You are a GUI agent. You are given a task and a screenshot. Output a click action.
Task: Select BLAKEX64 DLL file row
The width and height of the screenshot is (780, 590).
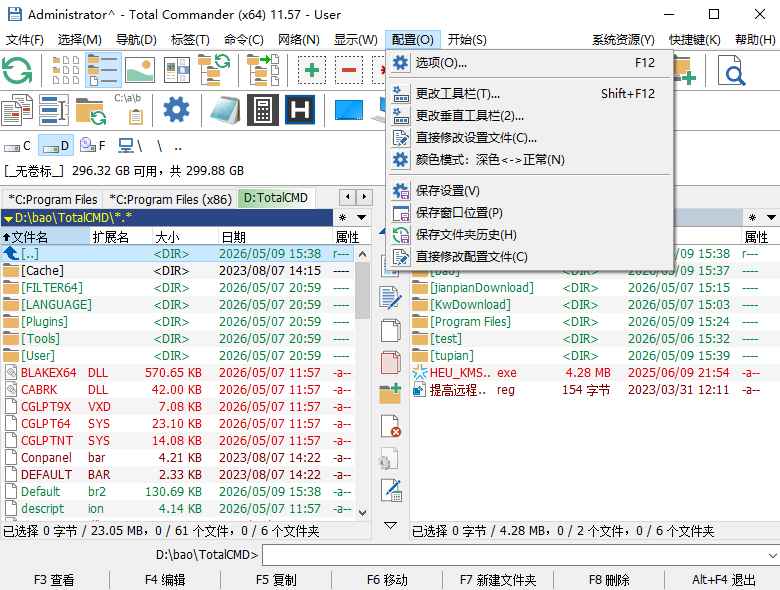pos(178,373)
